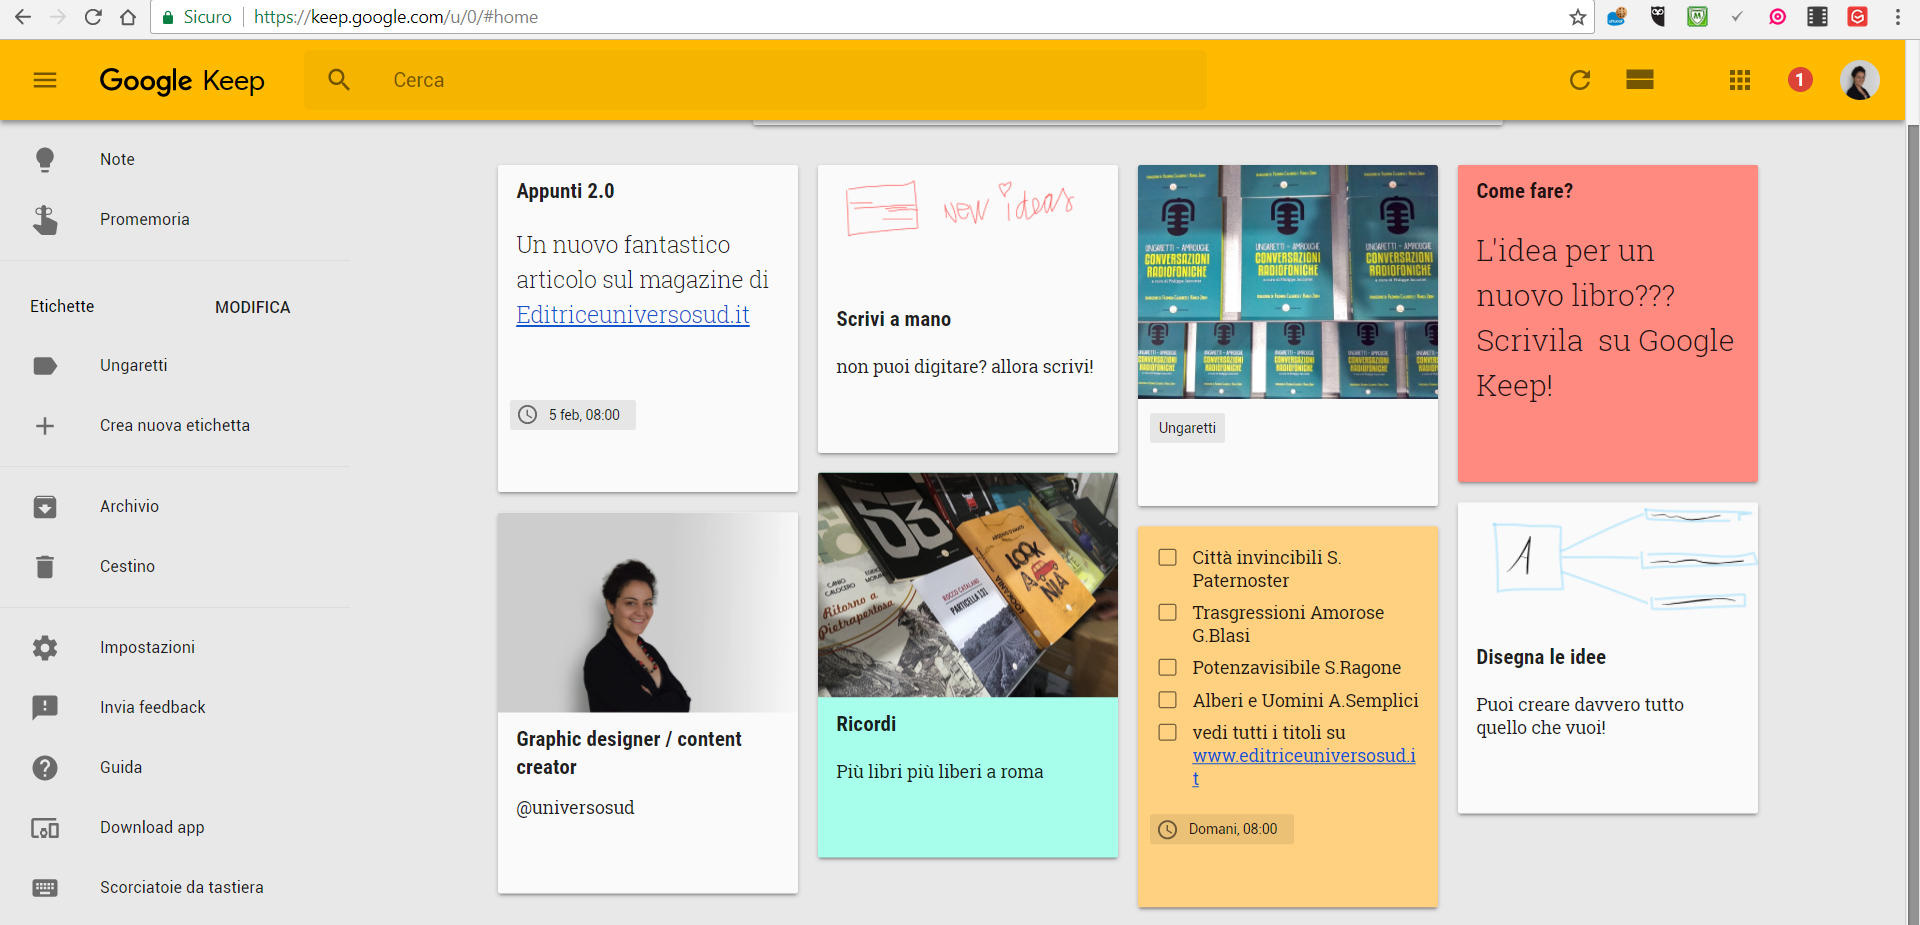Check off Alberi e Uomini A.Semplici
1920x925 pixels.
pos(1167,700)
